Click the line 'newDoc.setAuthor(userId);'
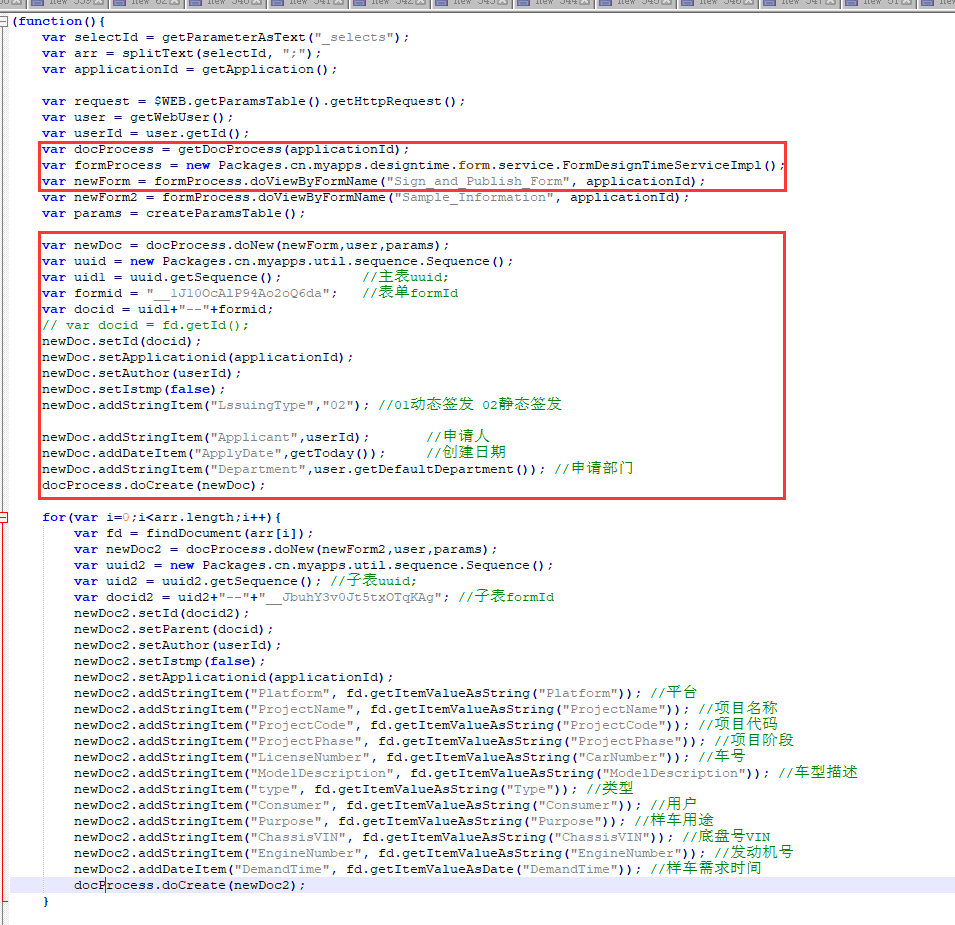The height and width of the screenshot is (925, 955). pyautogui.click(x=141, y=373)
